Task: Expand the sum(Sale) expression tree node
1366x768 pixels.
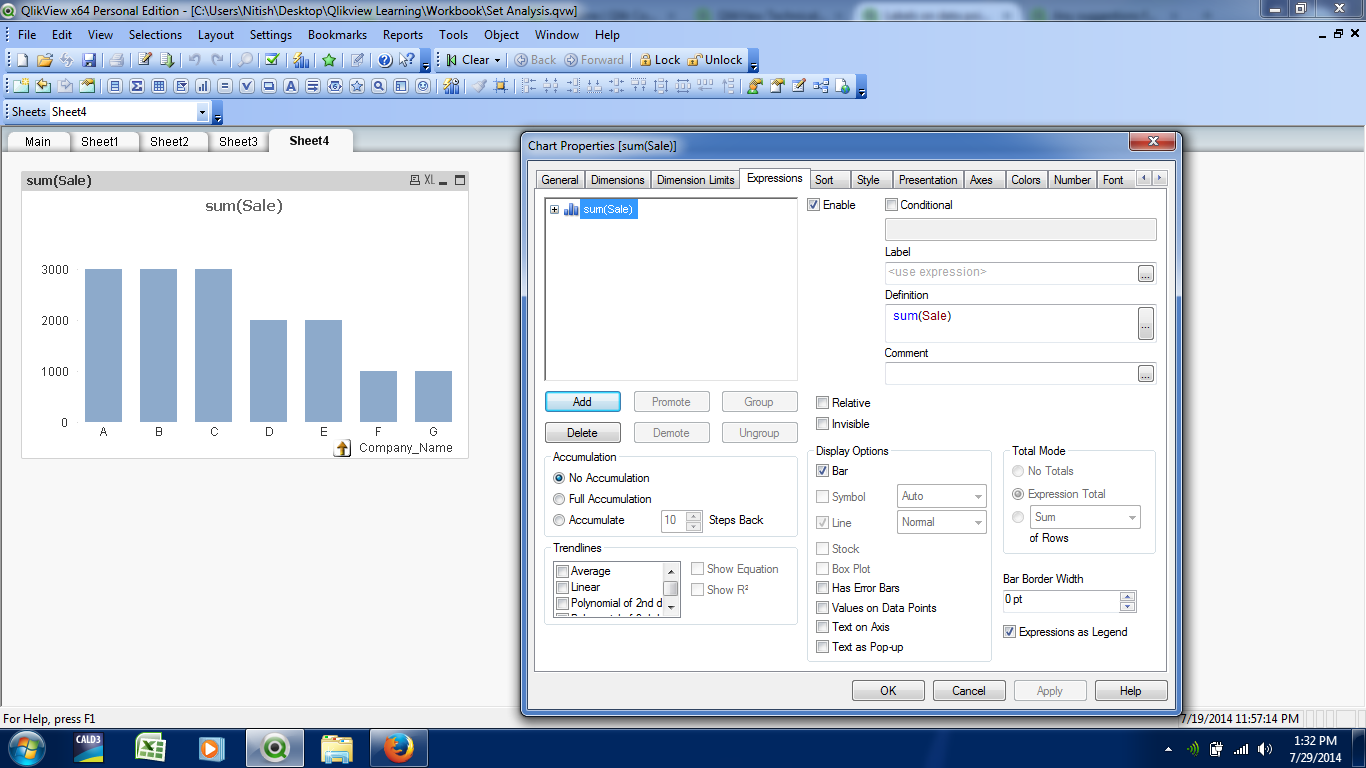Action: point(553,209)
